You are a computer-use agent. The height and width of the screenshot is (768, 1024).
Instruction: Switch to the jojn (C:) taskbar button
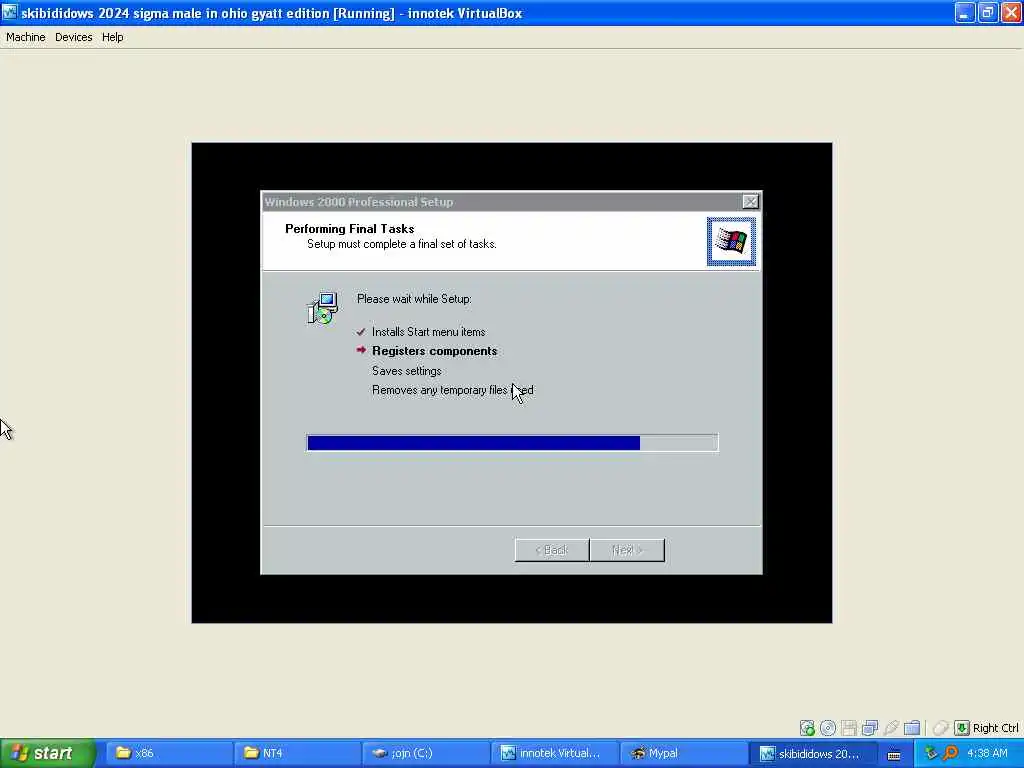tap(424, 753)
